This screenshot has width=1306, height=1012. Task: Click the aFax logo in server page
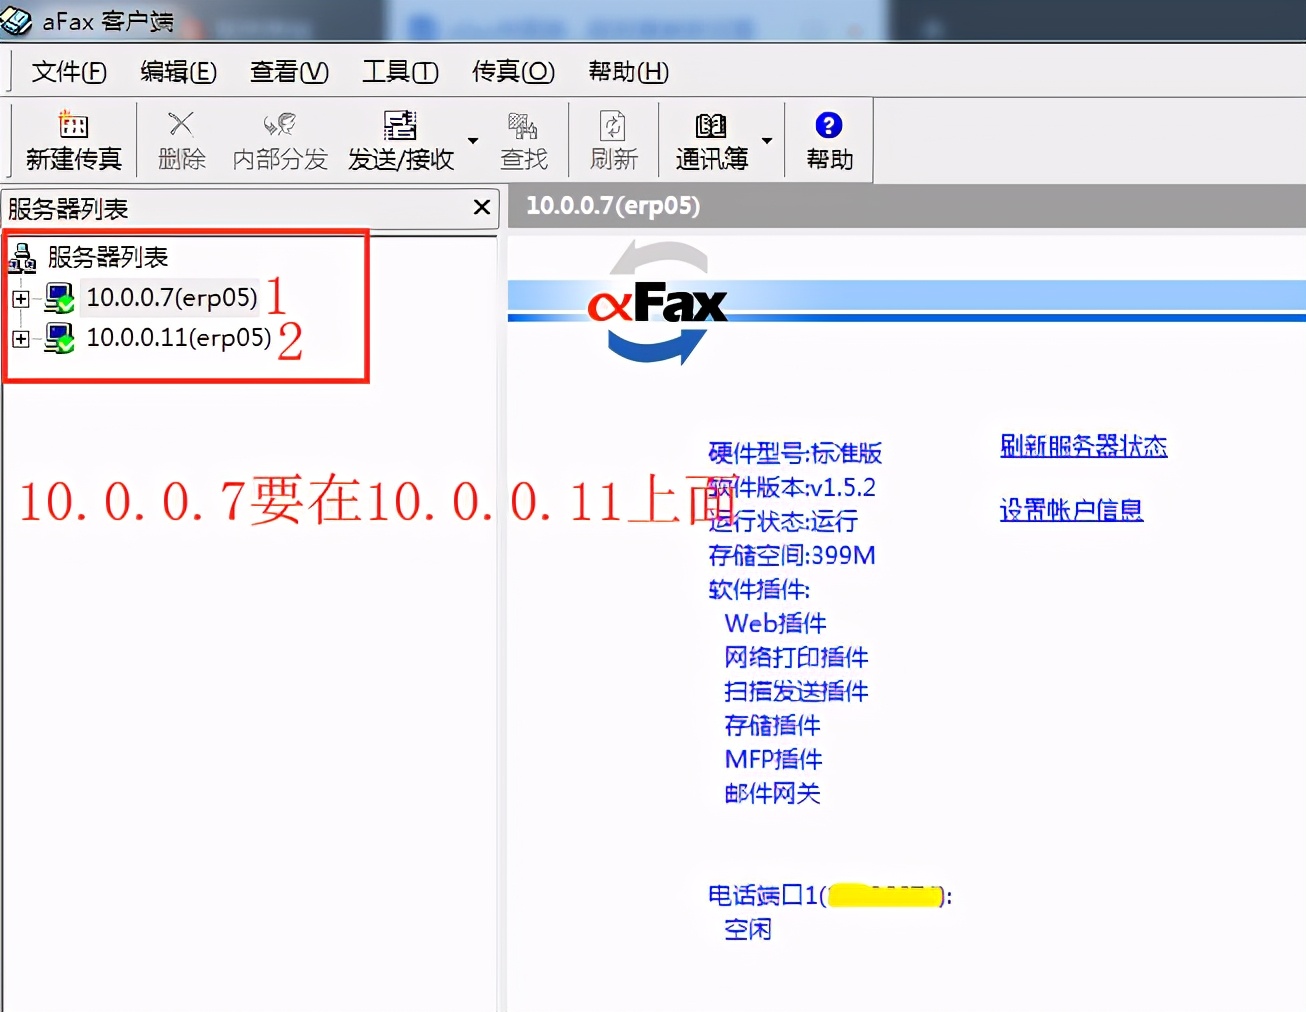(658, 302)
